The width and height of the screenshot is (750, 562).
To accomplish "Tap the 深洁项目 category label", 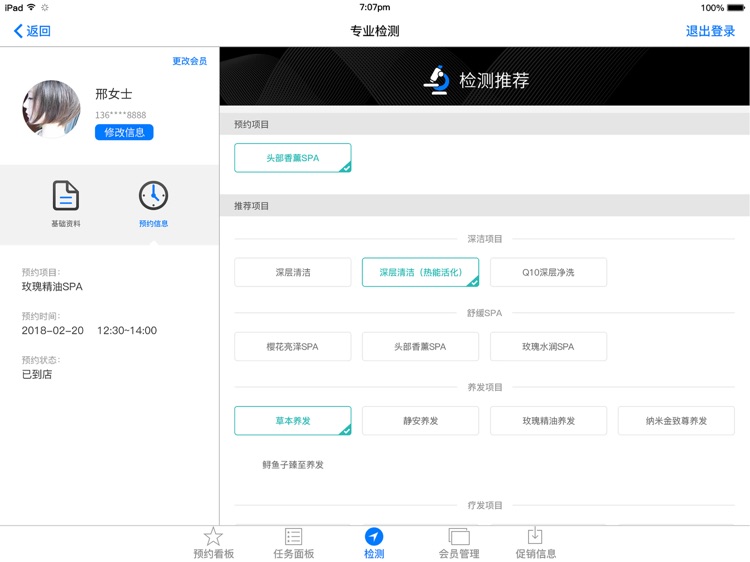I will (485, 239).
